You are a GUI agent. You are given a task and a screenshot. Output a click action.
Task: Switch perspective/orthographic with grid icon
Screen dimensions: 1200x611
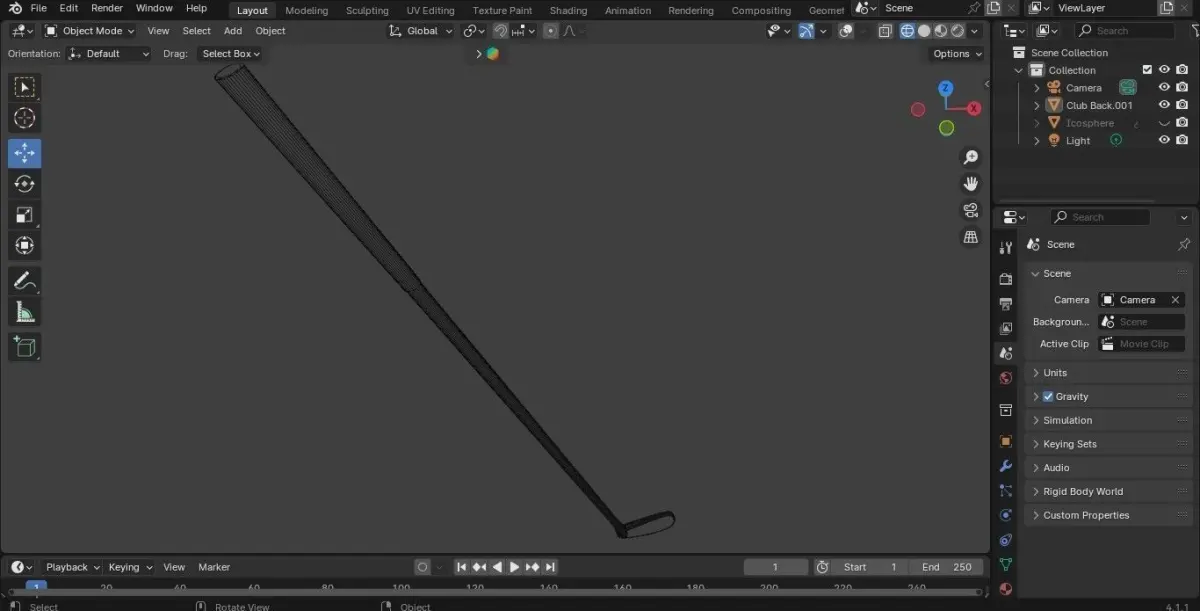pyautogui.click(x=970, y=237)
